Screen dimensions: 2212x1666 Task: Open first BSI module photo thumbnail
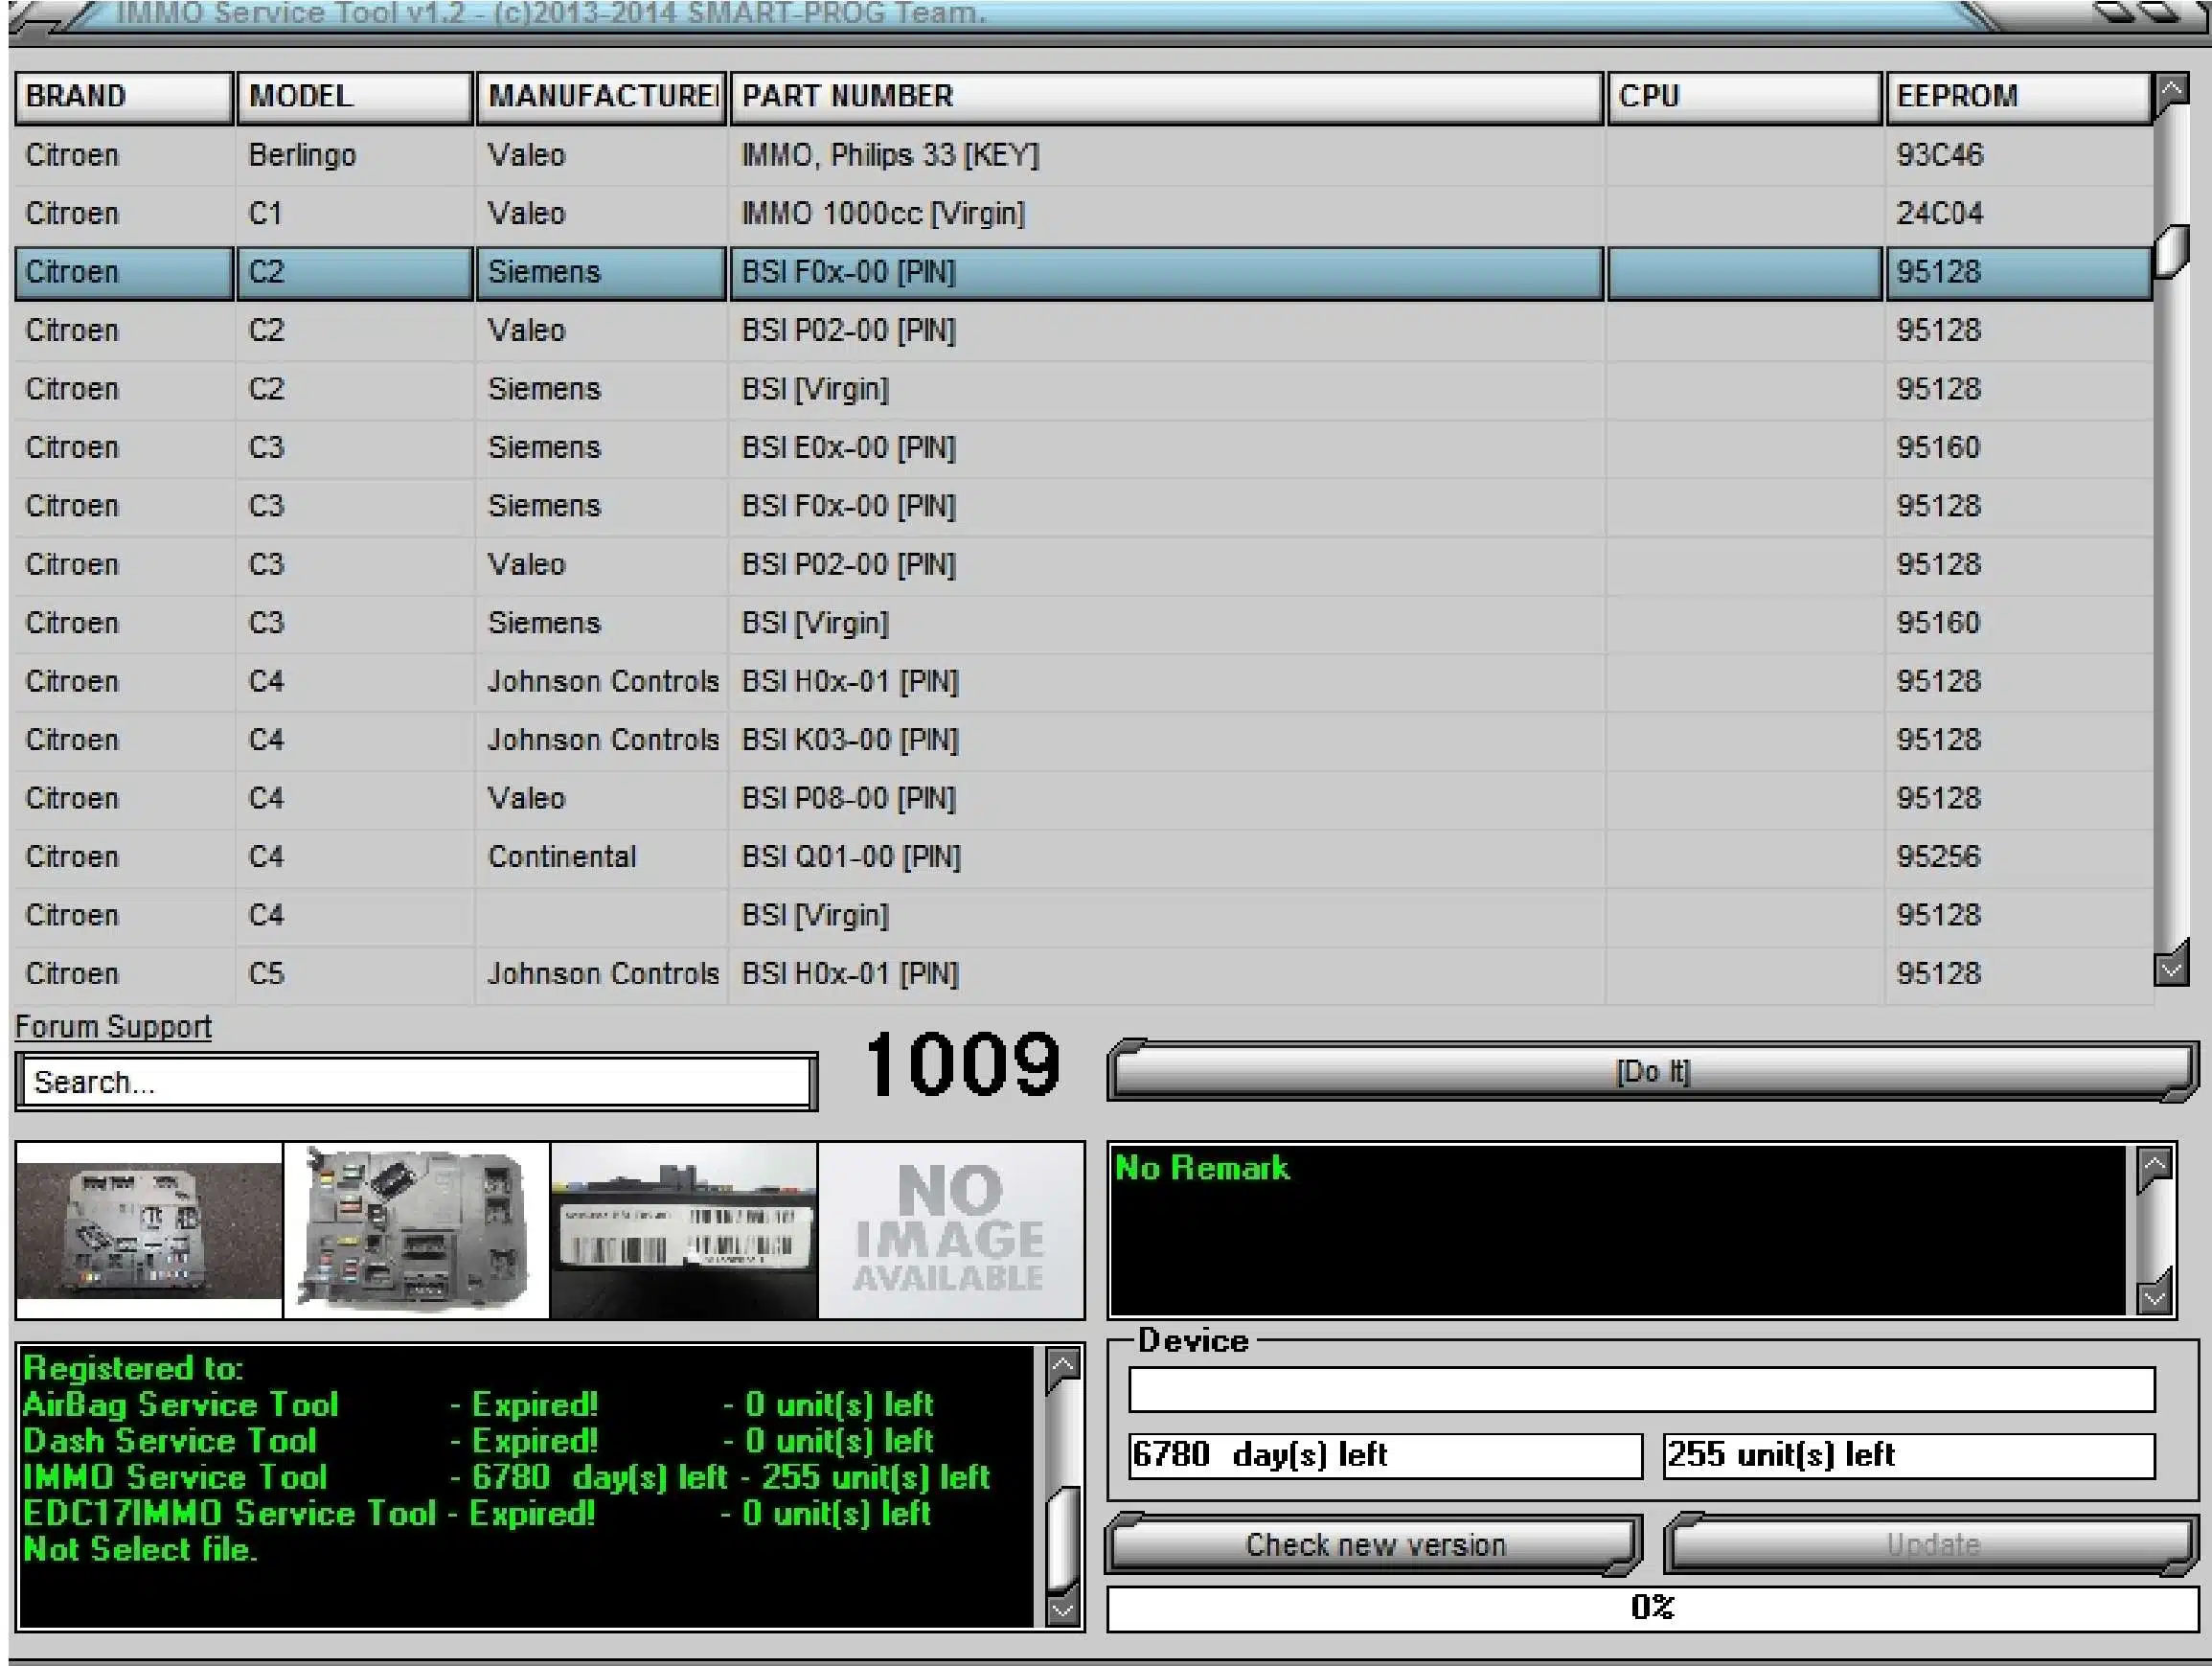coord(149,1229)
